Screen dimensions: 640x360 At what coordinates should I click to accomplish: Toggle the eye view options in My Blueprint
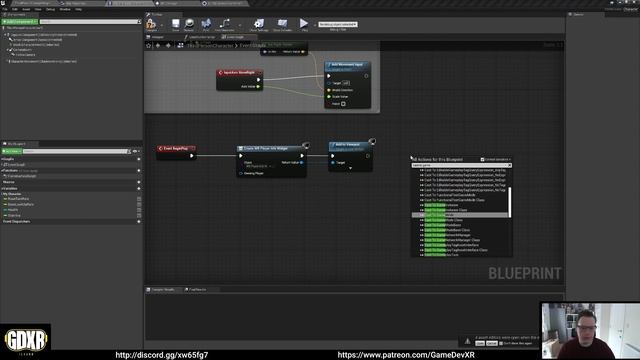(x=135, y=151)
